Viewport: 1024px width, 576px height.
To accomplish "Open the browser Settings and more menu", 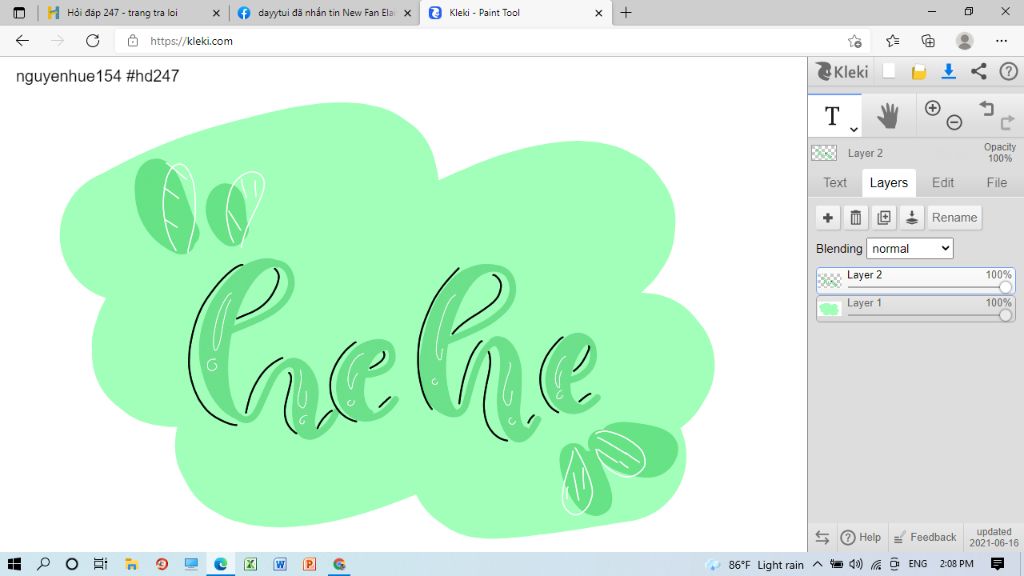I will (x=1001, y=41).
